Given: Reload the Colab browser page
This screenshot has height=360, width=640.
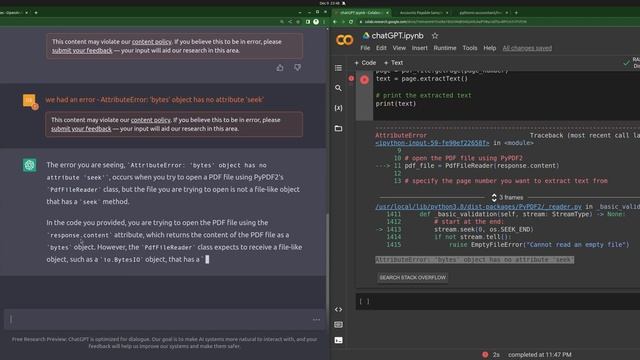Looking at the screenshot, I should (x=351, y=22).
